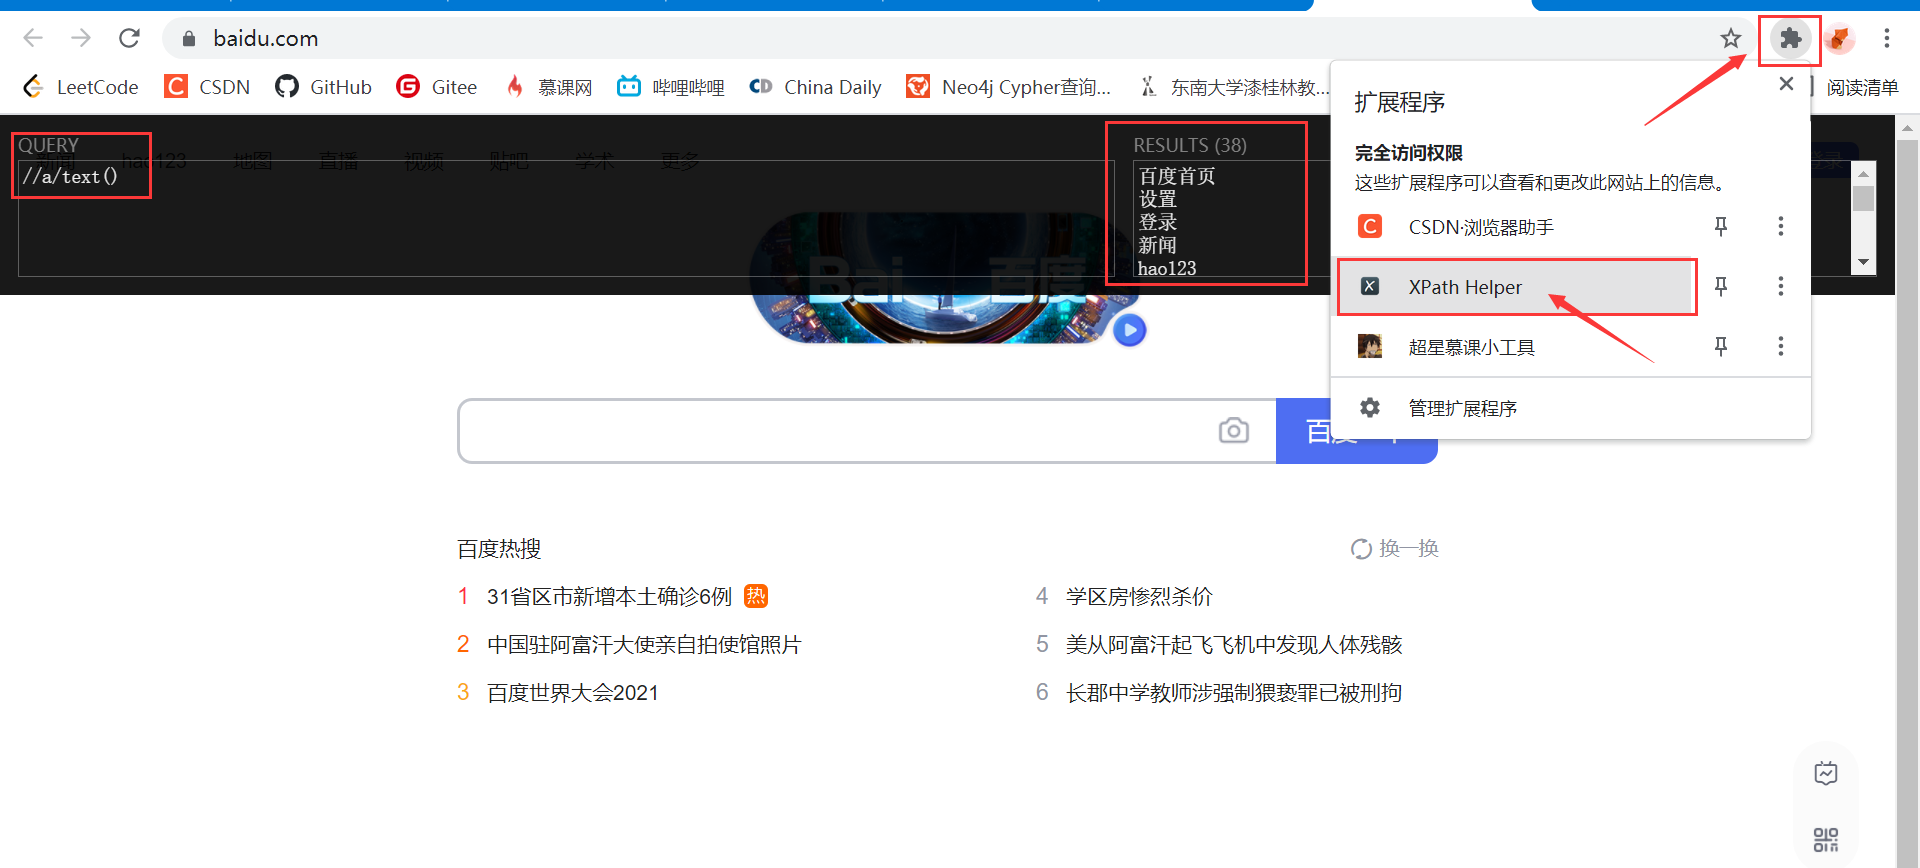Open the 慕课网 bookmark

pyautogui.click(x=548, y=87)
